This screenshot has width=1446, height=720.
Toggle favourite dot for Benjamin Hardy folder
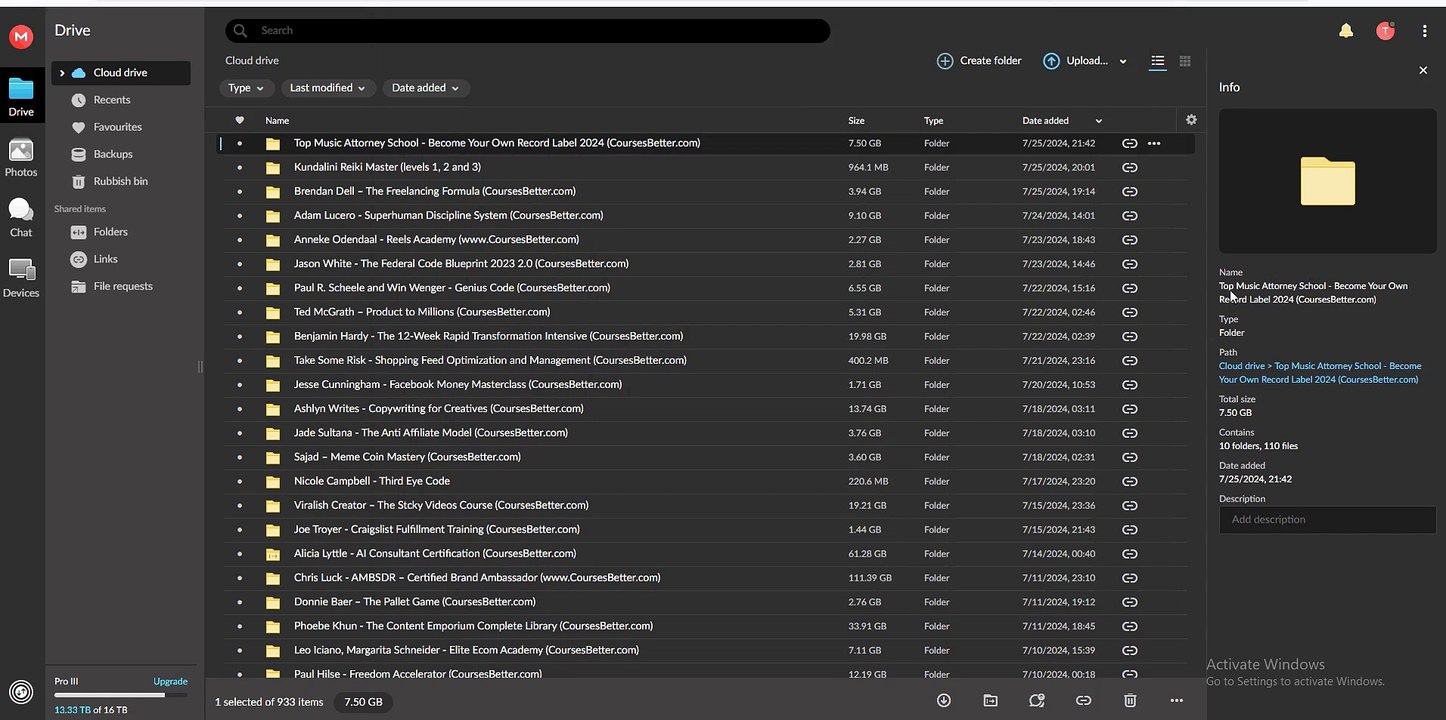[239, 336]
